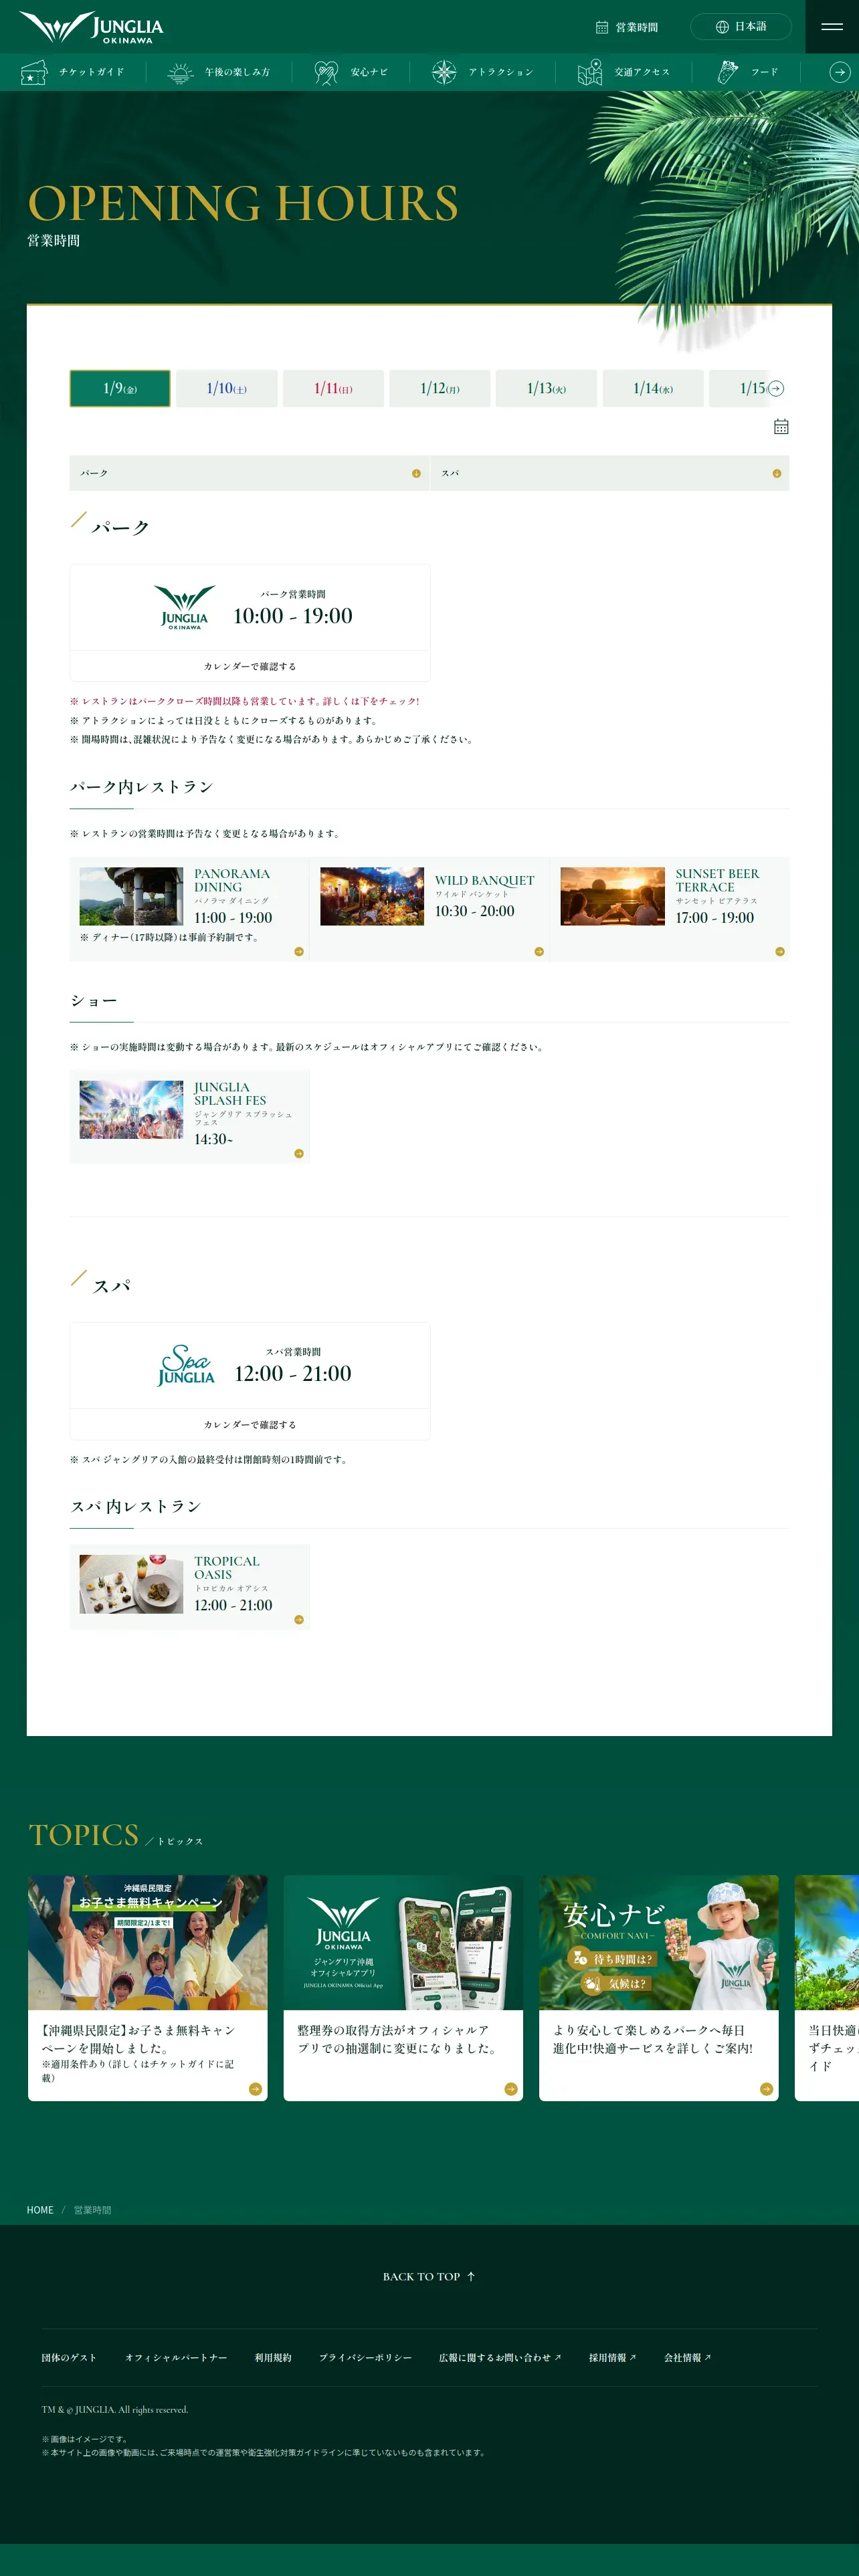Open JUNGLIA SPLASH FES show thumbnail
859x2576 pixels.
pos(131,1109)
